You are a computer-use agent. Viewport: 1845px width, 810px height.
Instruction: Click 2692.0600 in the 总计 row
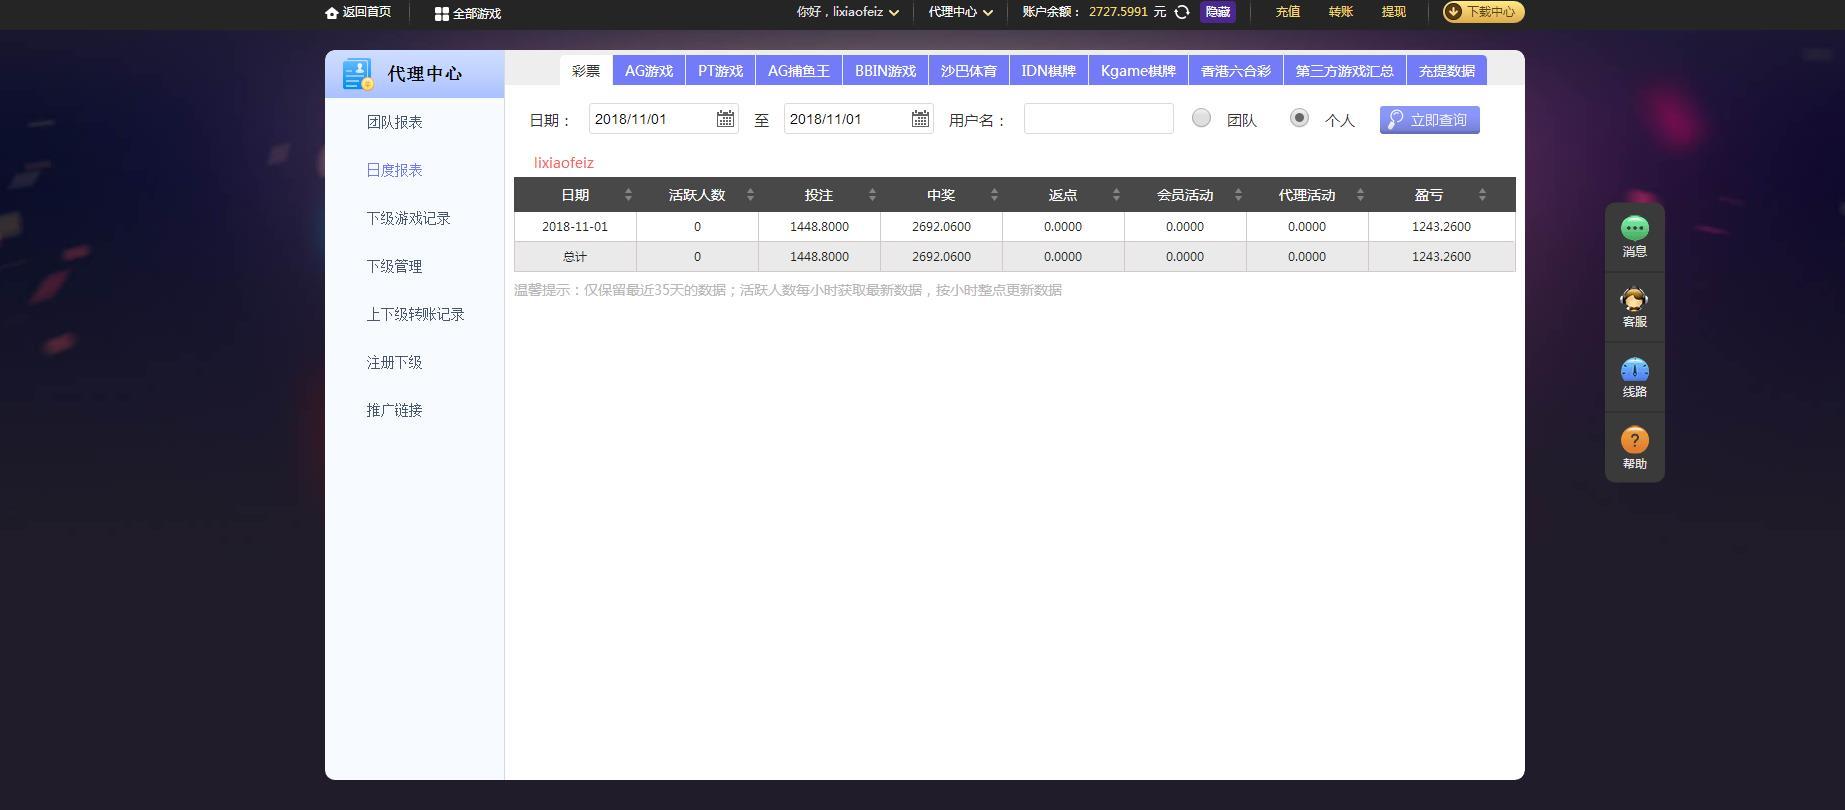[941, 257]
